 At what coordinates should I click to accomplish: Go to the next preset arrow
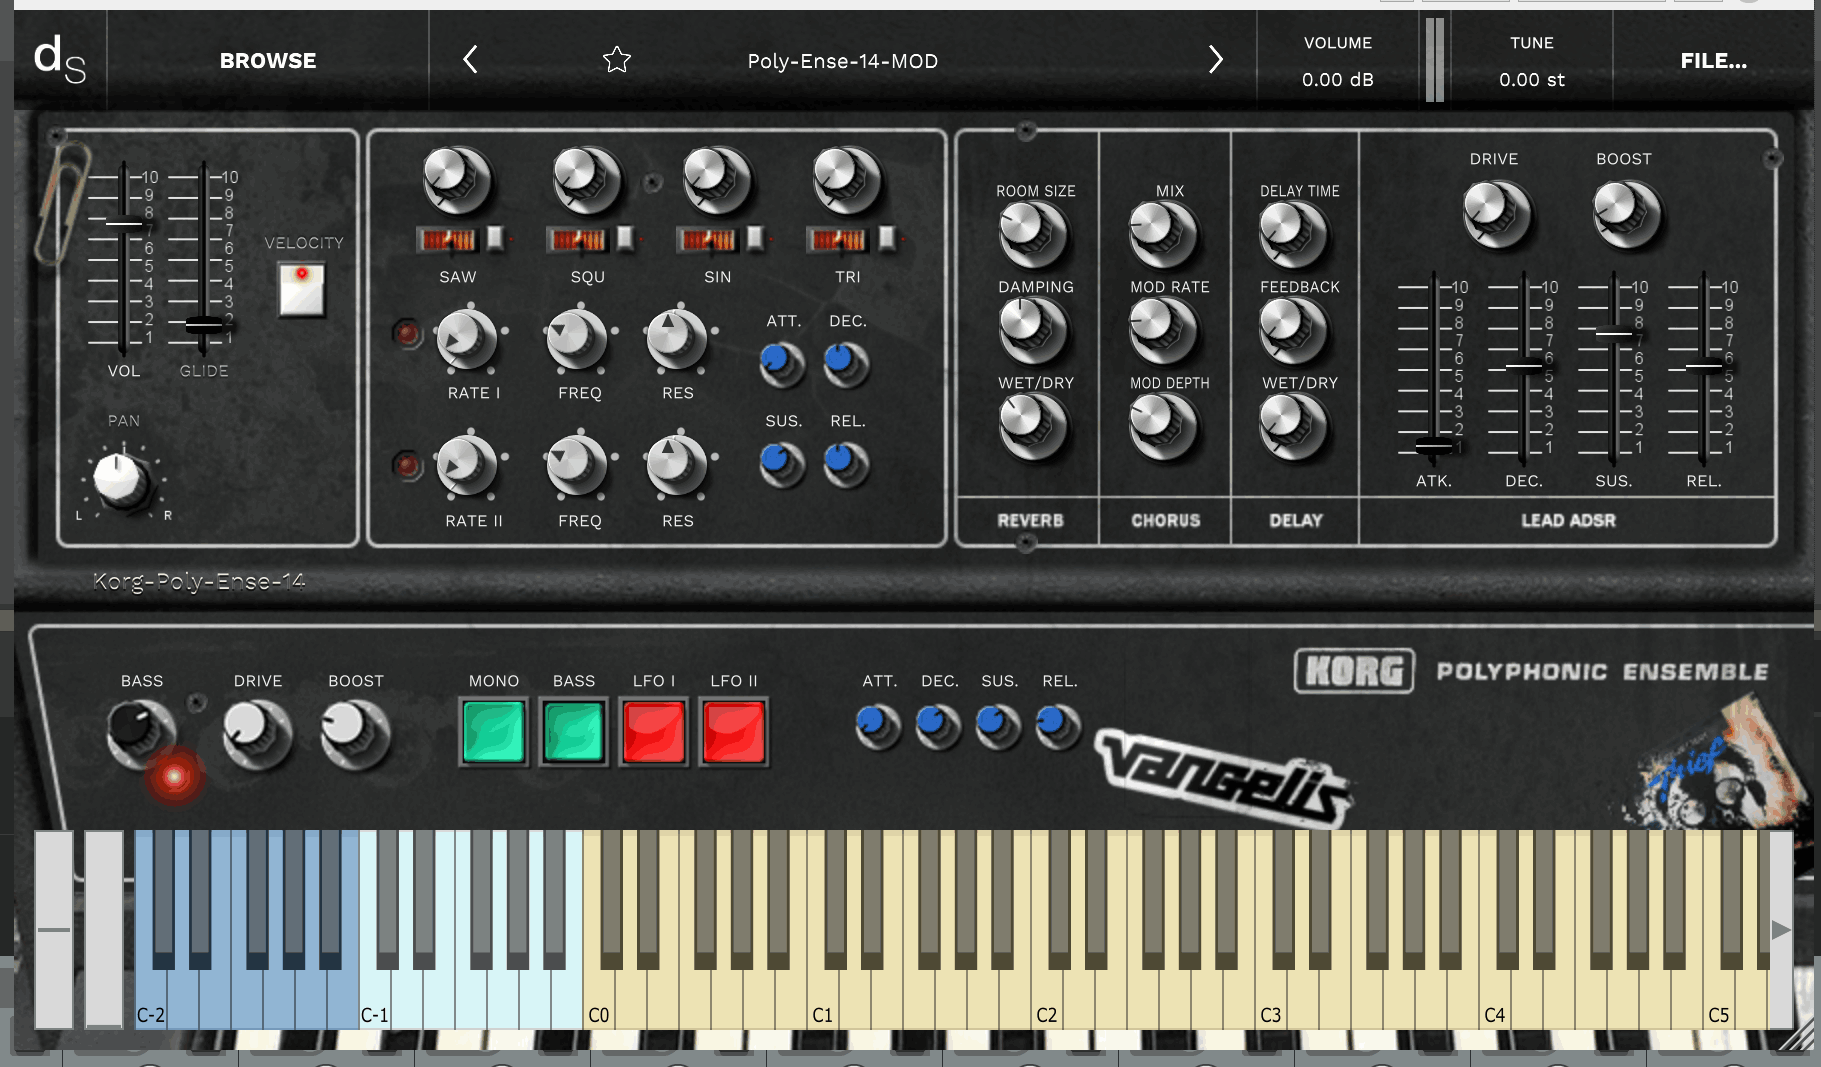point(1215,60)
